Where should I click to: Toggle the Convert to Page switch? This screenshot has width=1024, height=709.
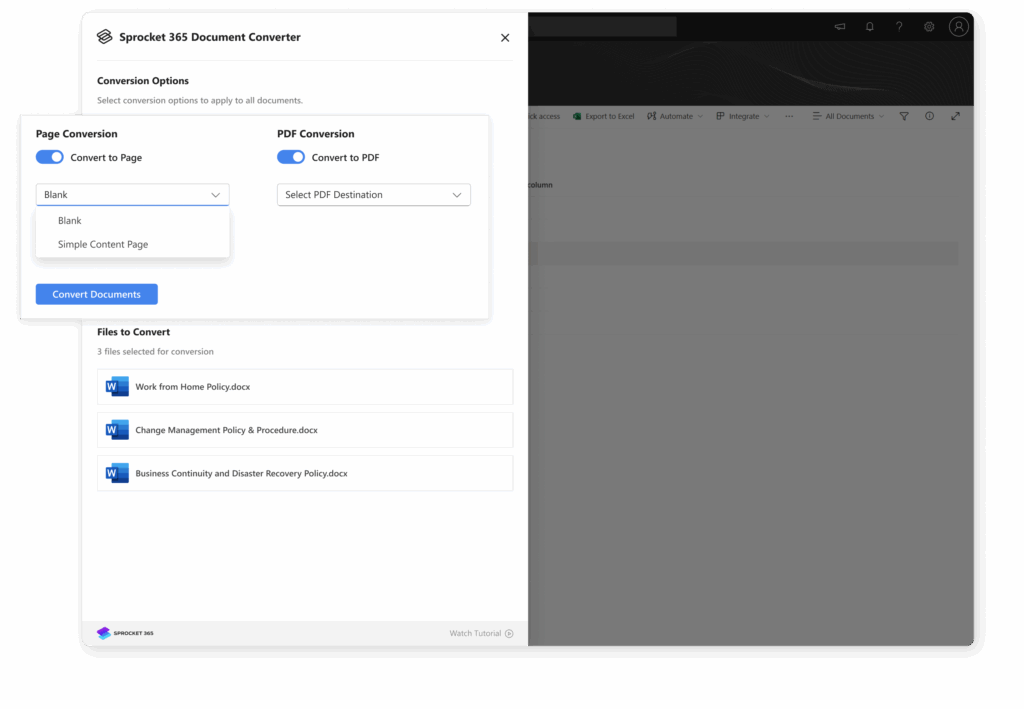click(x=50, y=157)
